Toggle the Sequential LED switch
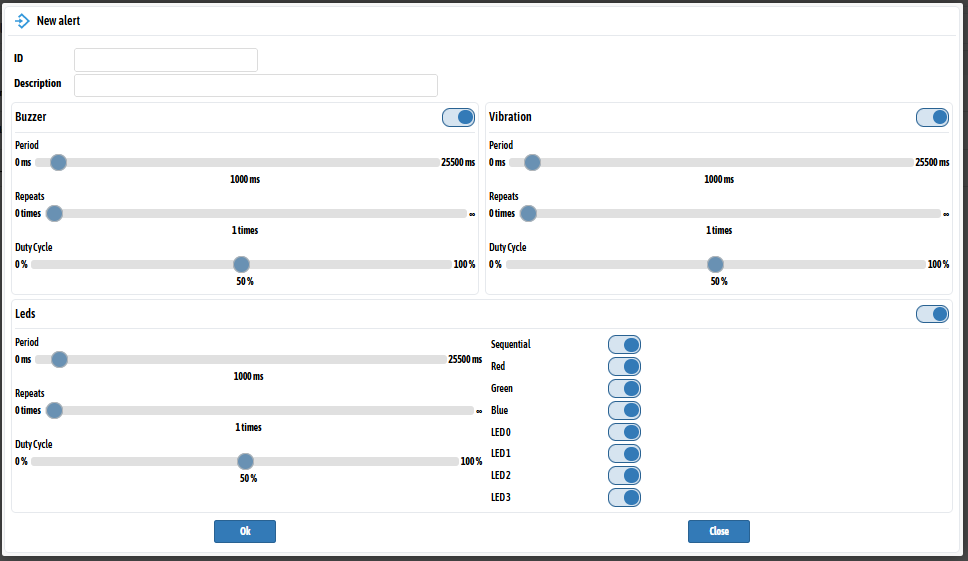 tap(624, 344)
